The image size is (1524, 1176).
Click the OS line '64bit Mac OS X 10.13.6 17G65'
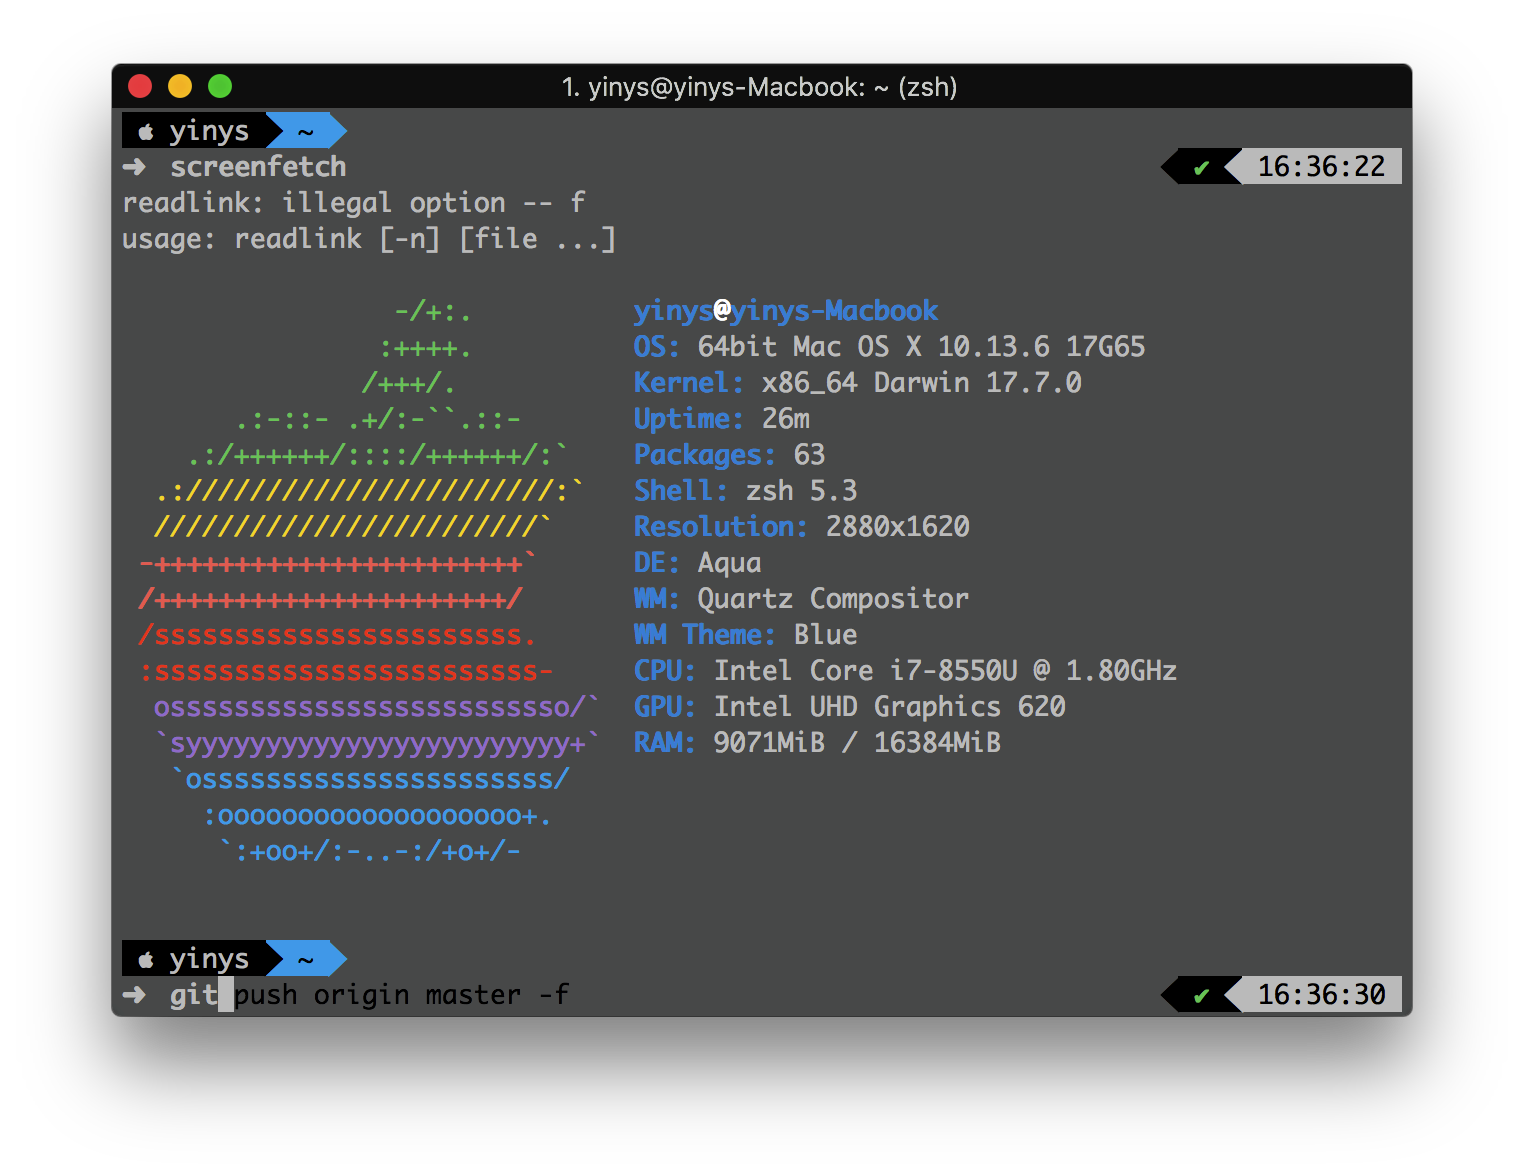[921, 347]
